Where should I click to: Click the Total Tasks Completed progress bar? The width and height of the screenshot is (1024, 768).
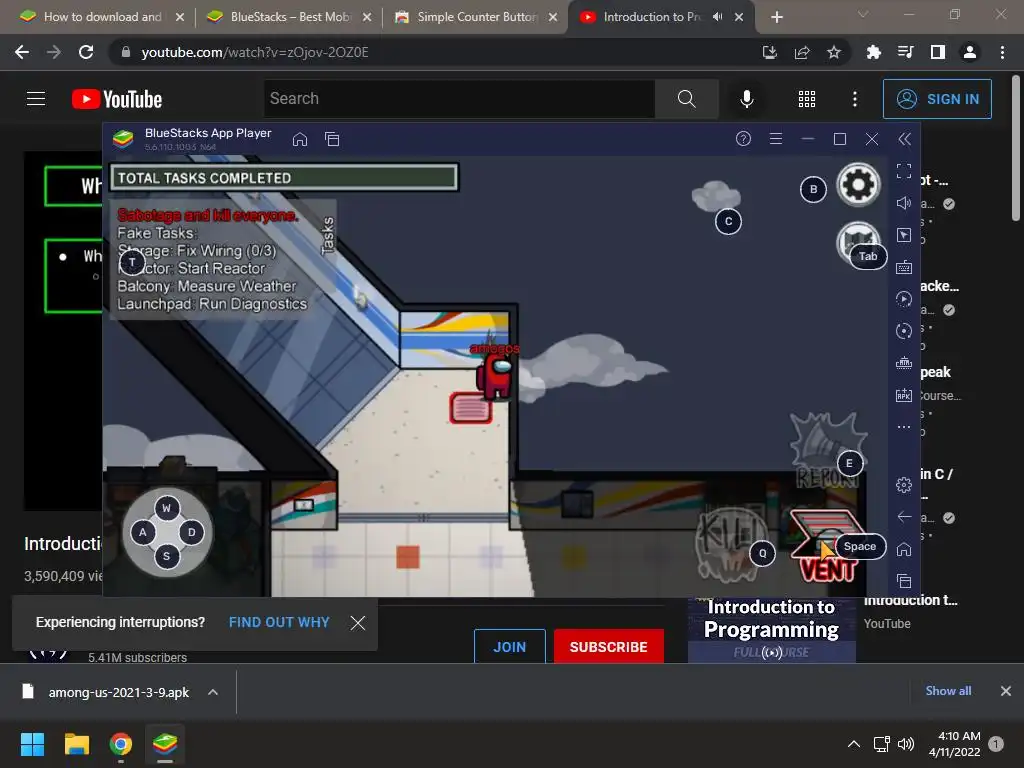pos(283,178)
